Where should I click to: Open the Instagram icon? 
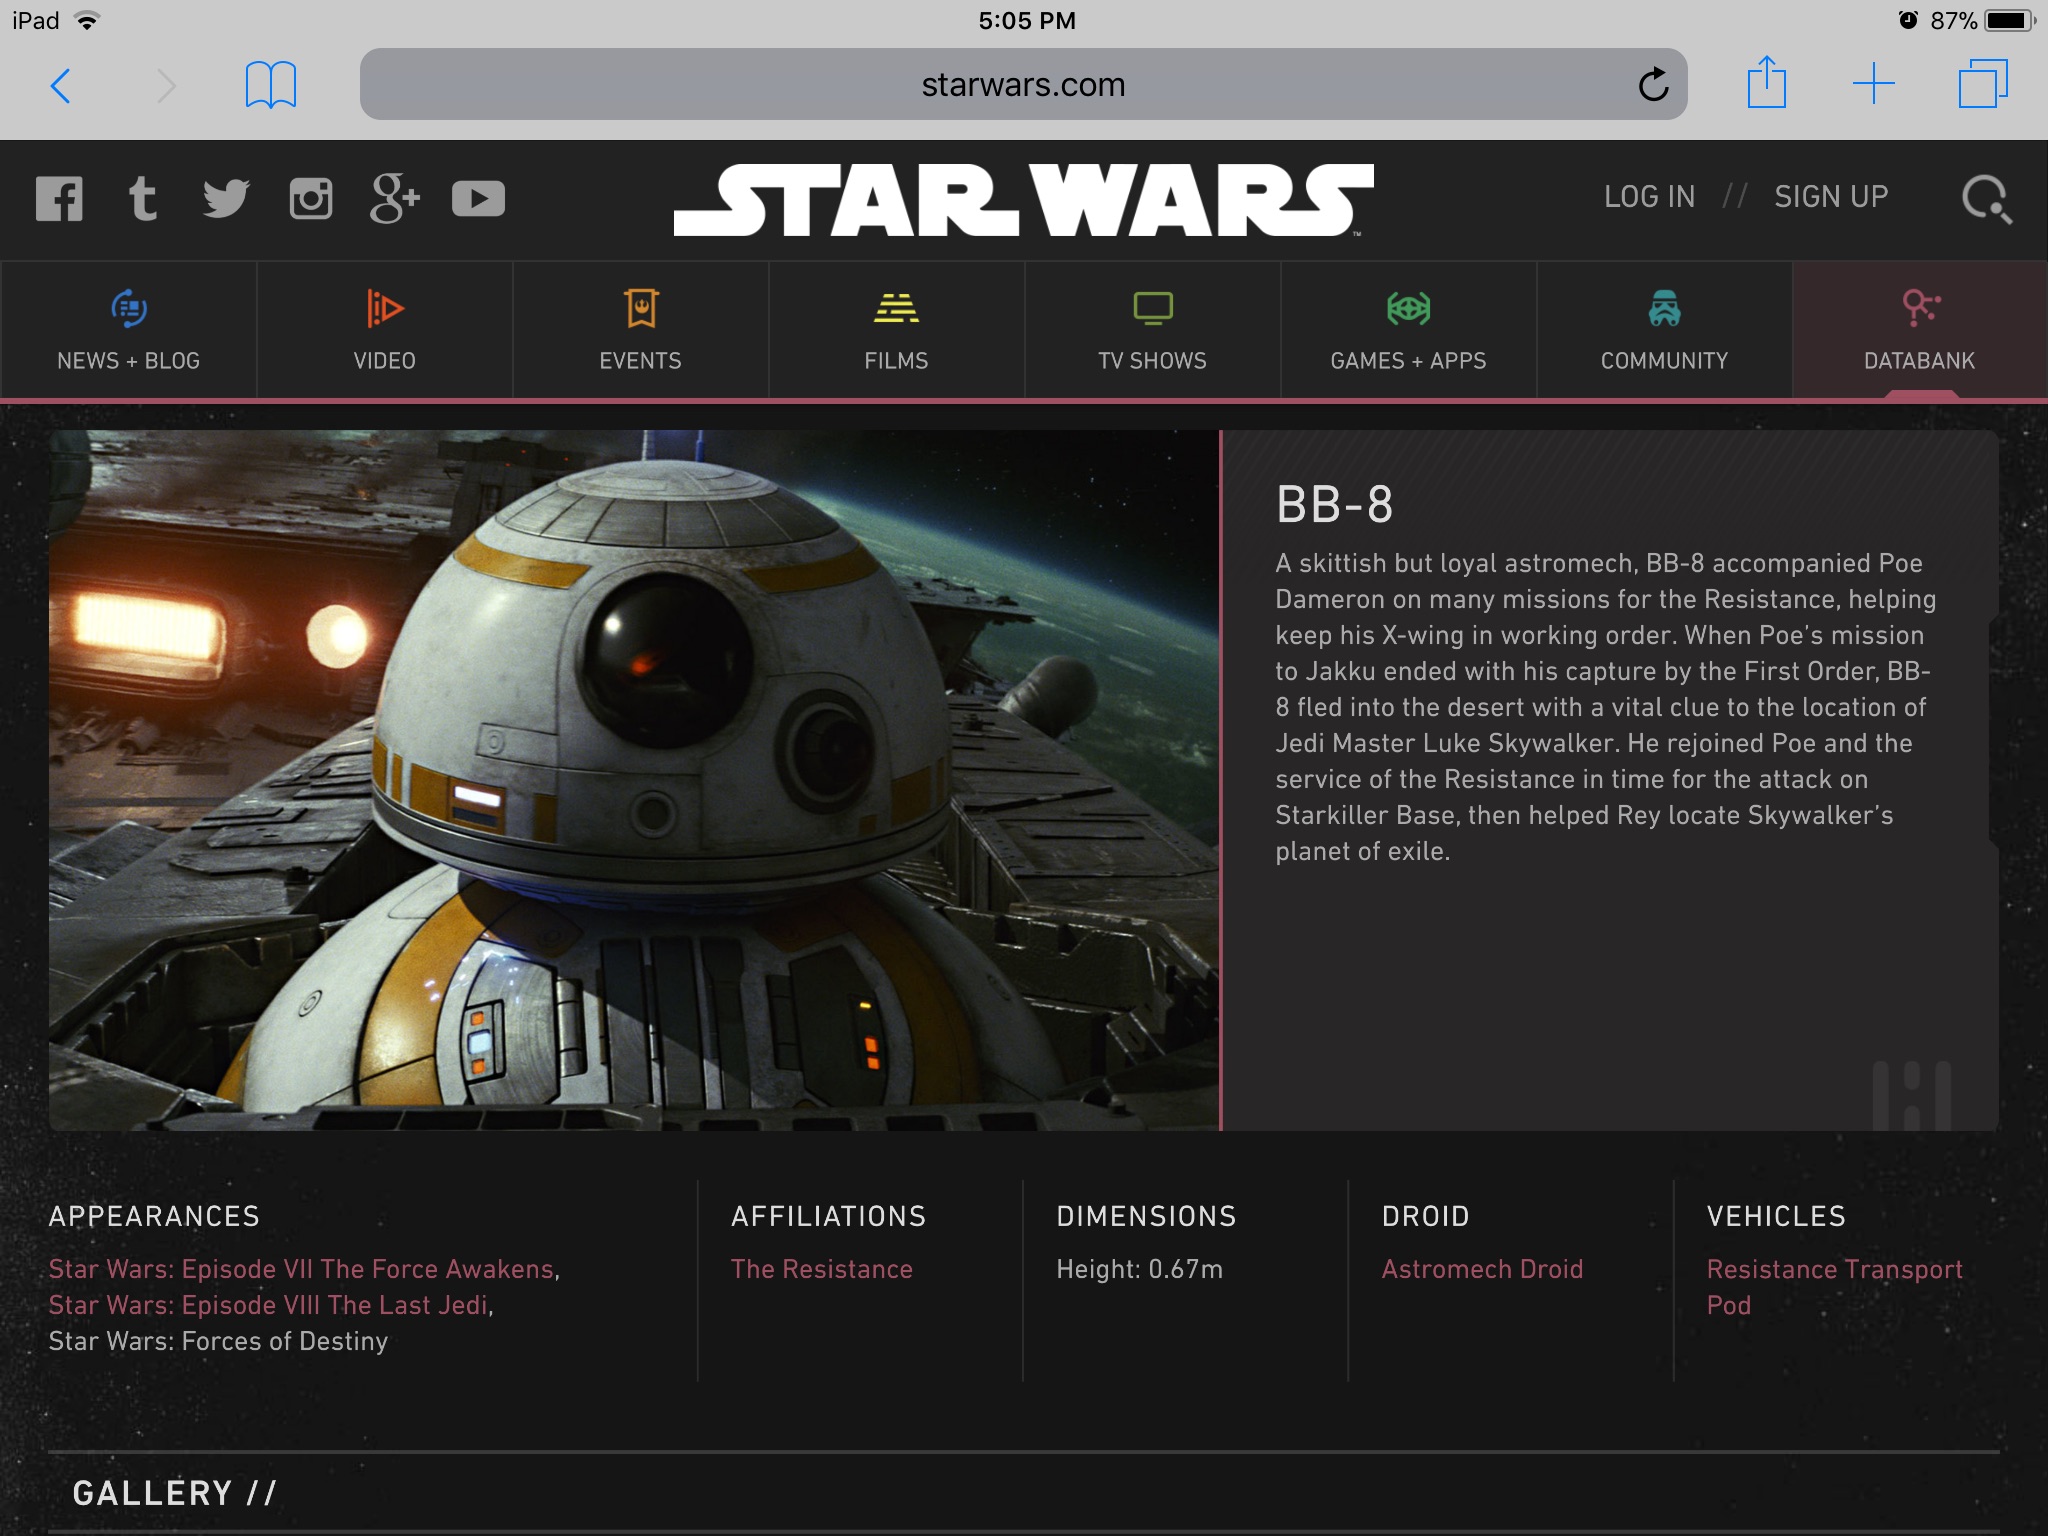[310, 199]
